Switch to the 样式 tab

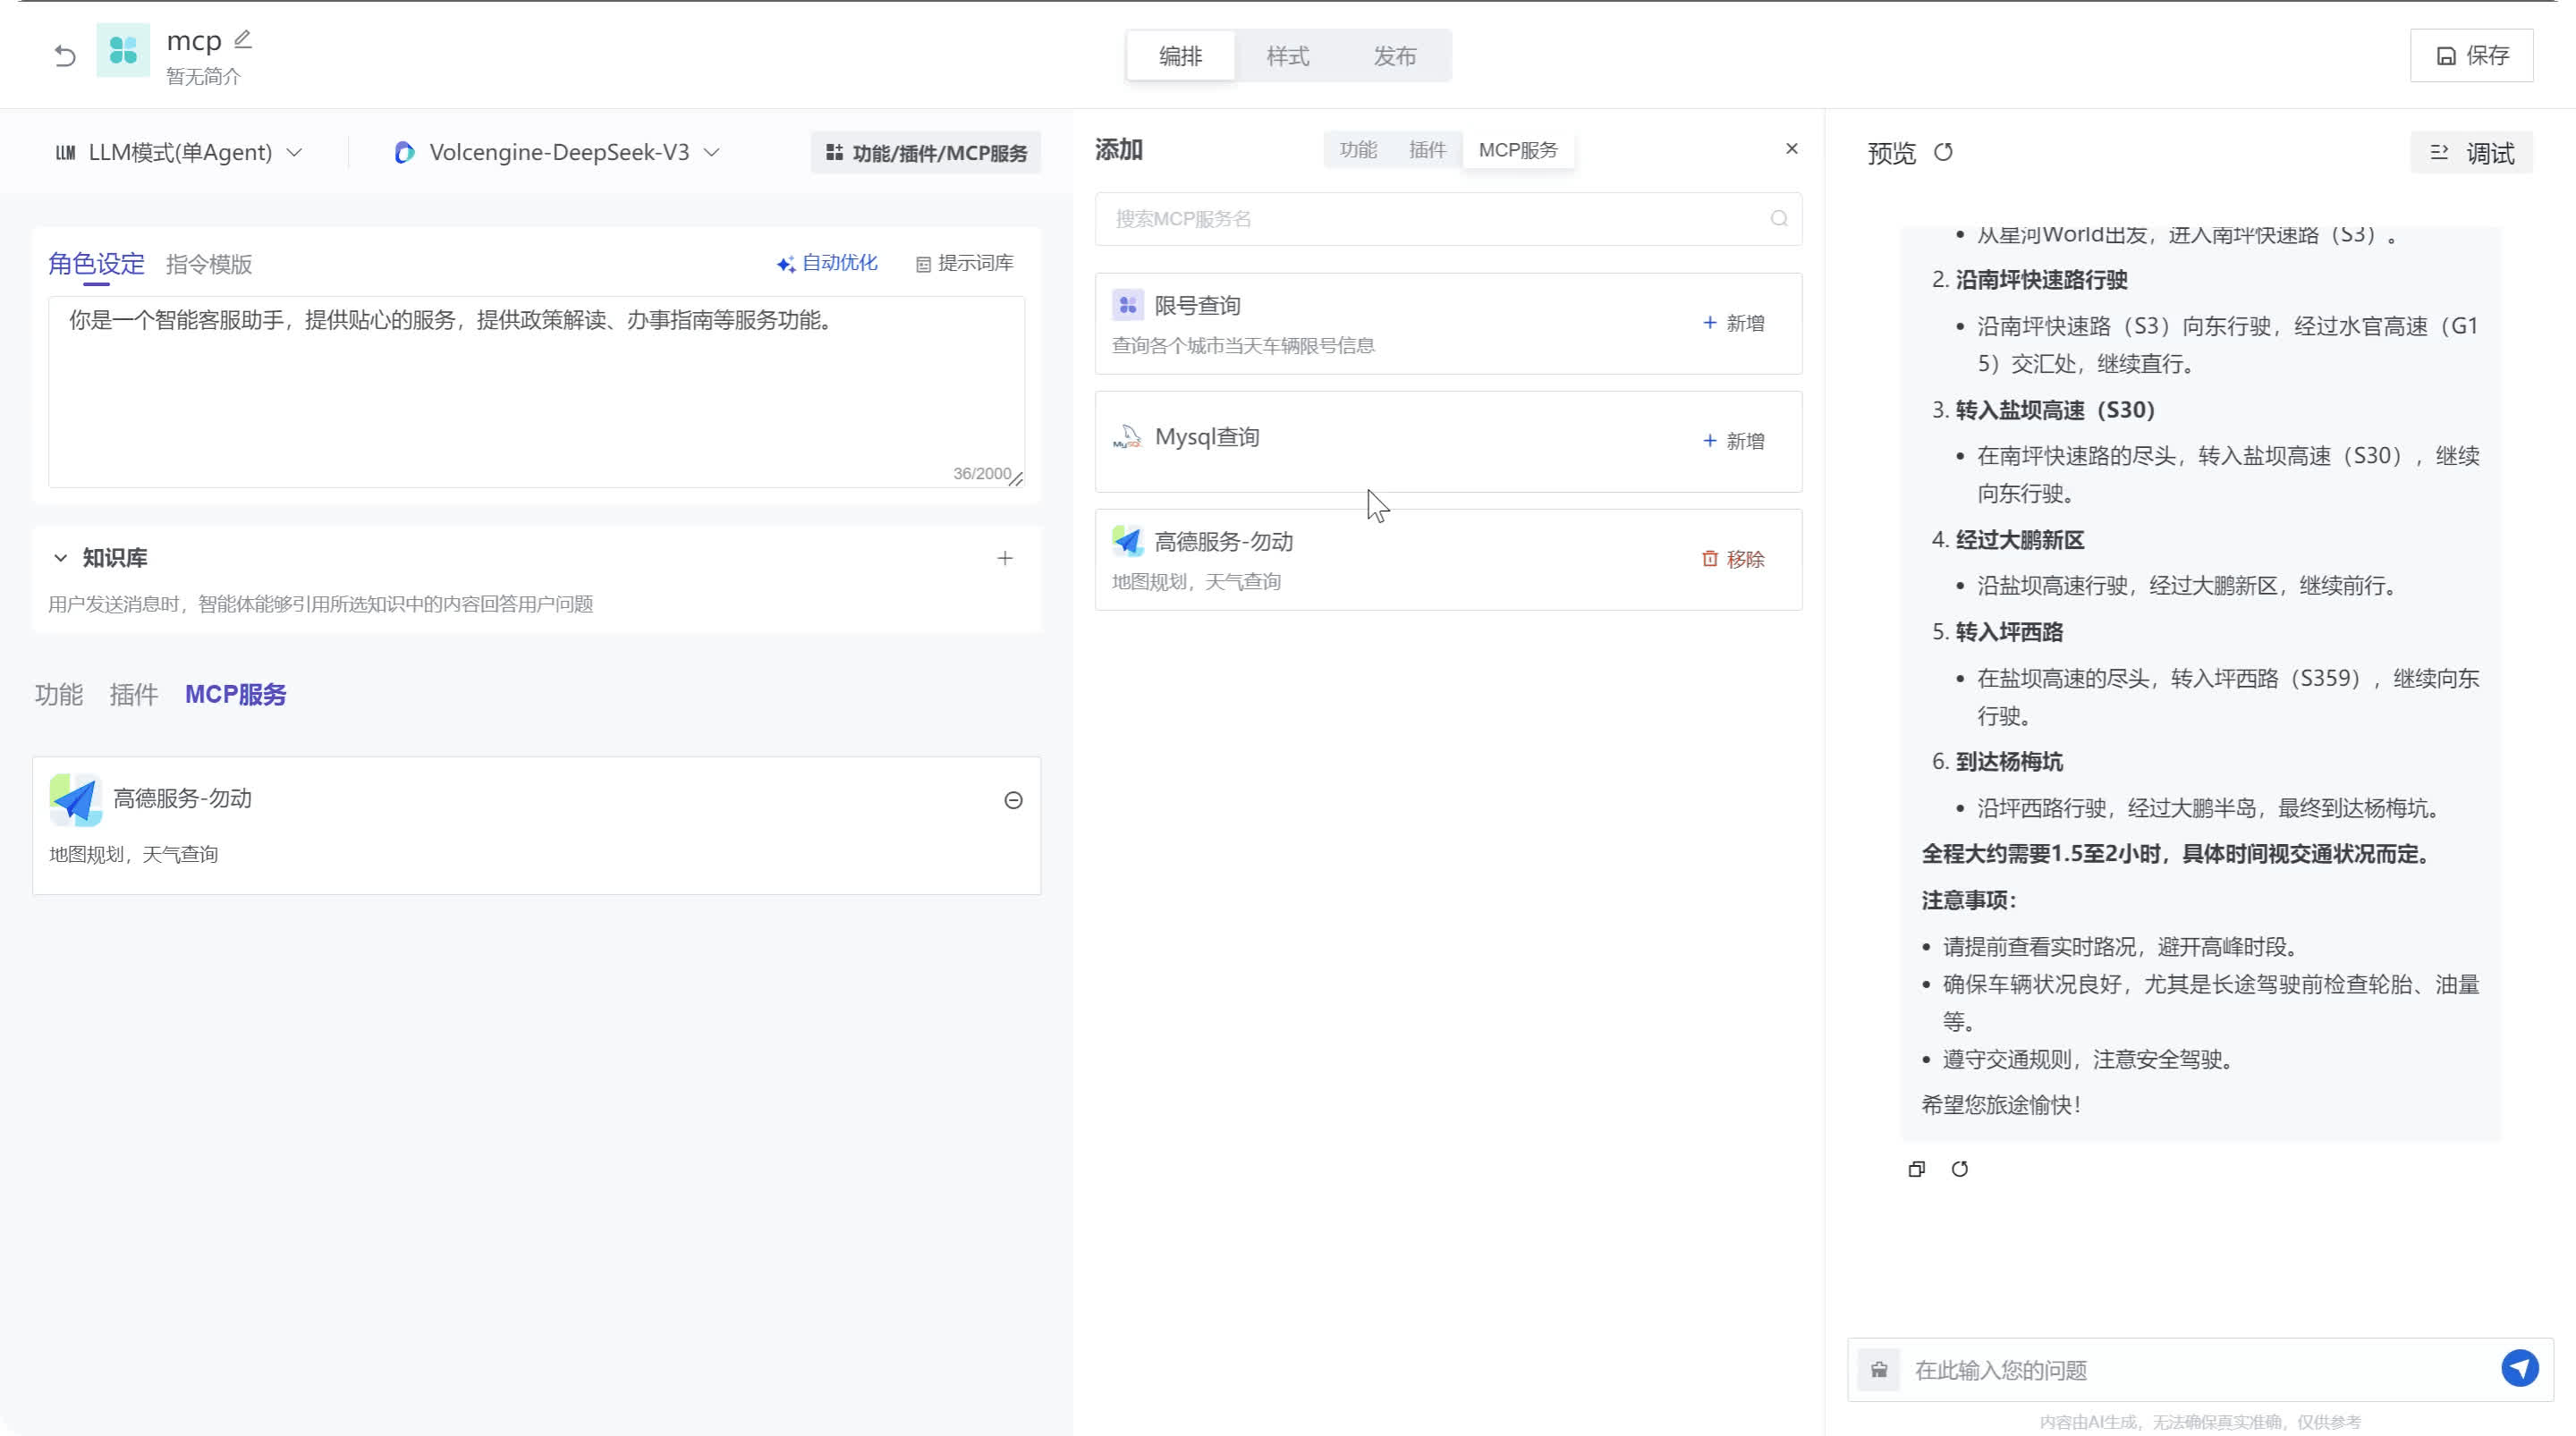(x=1288, y=55)
